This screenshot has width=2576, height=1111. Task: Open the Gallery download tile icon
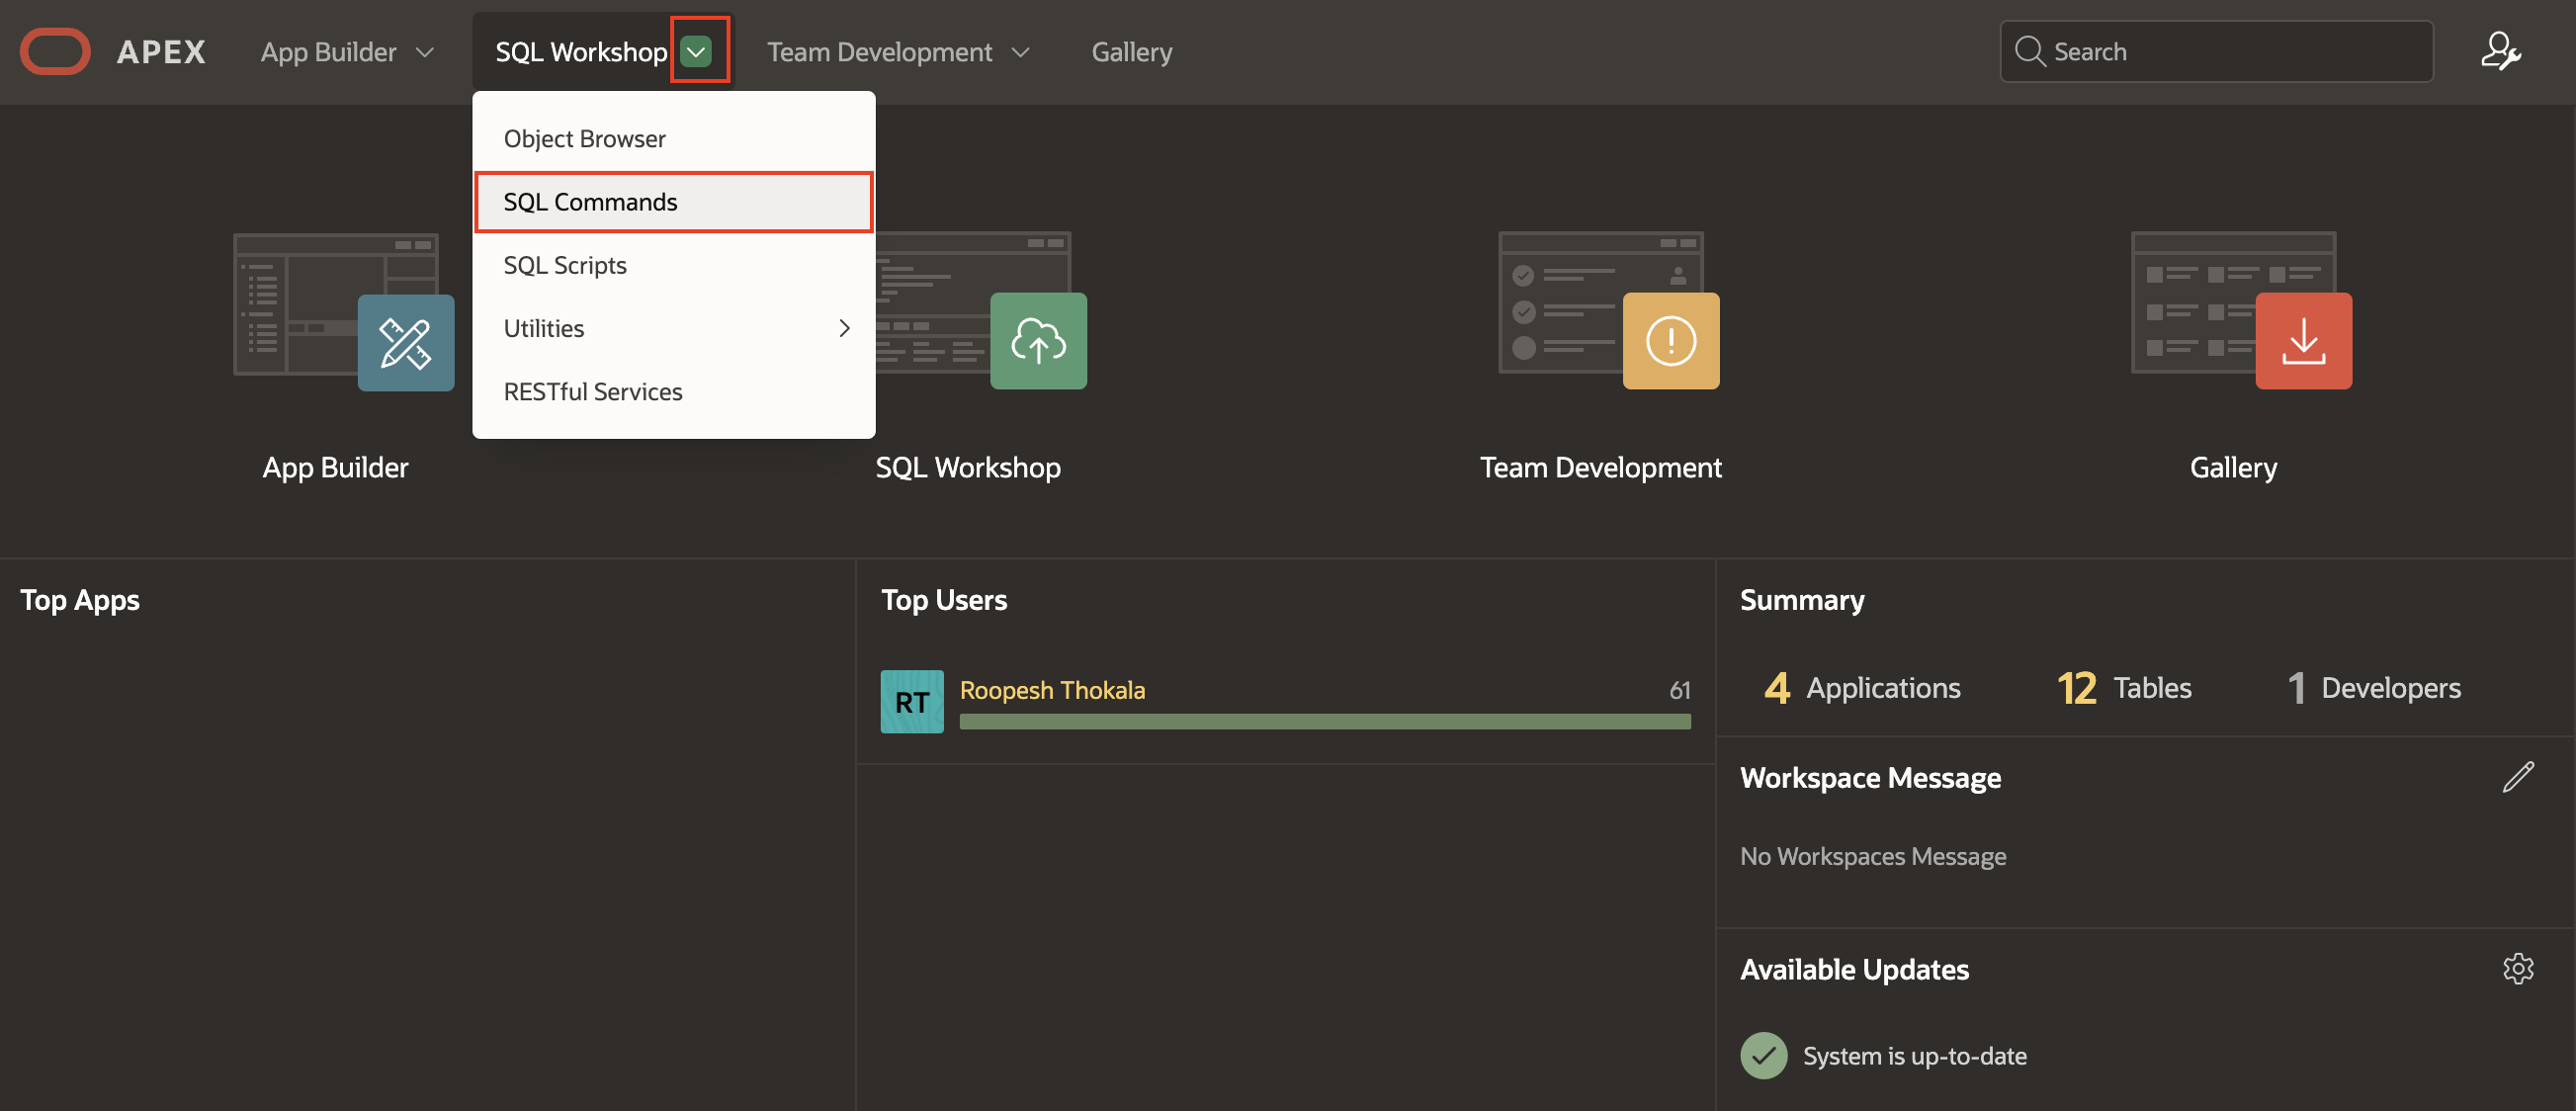(x=2303, y=341)
